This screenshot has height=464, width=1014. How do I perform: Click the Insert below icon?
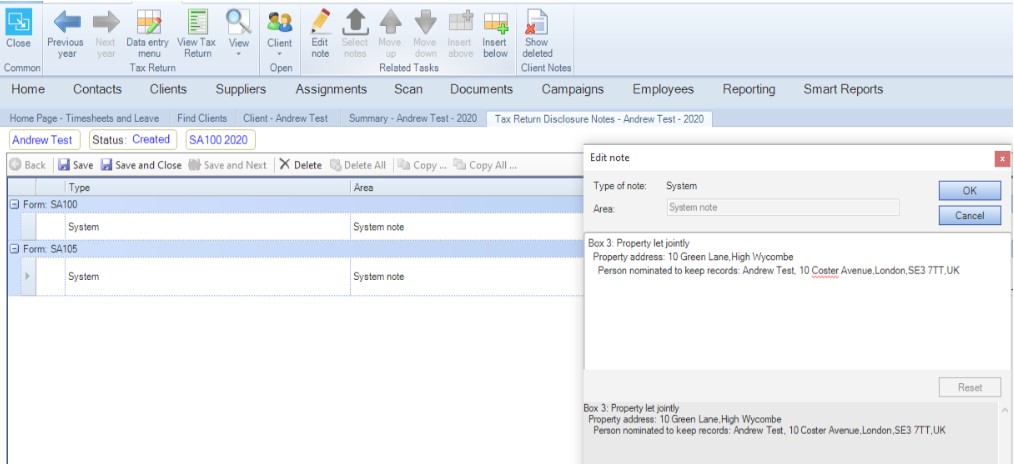point(495,22)
